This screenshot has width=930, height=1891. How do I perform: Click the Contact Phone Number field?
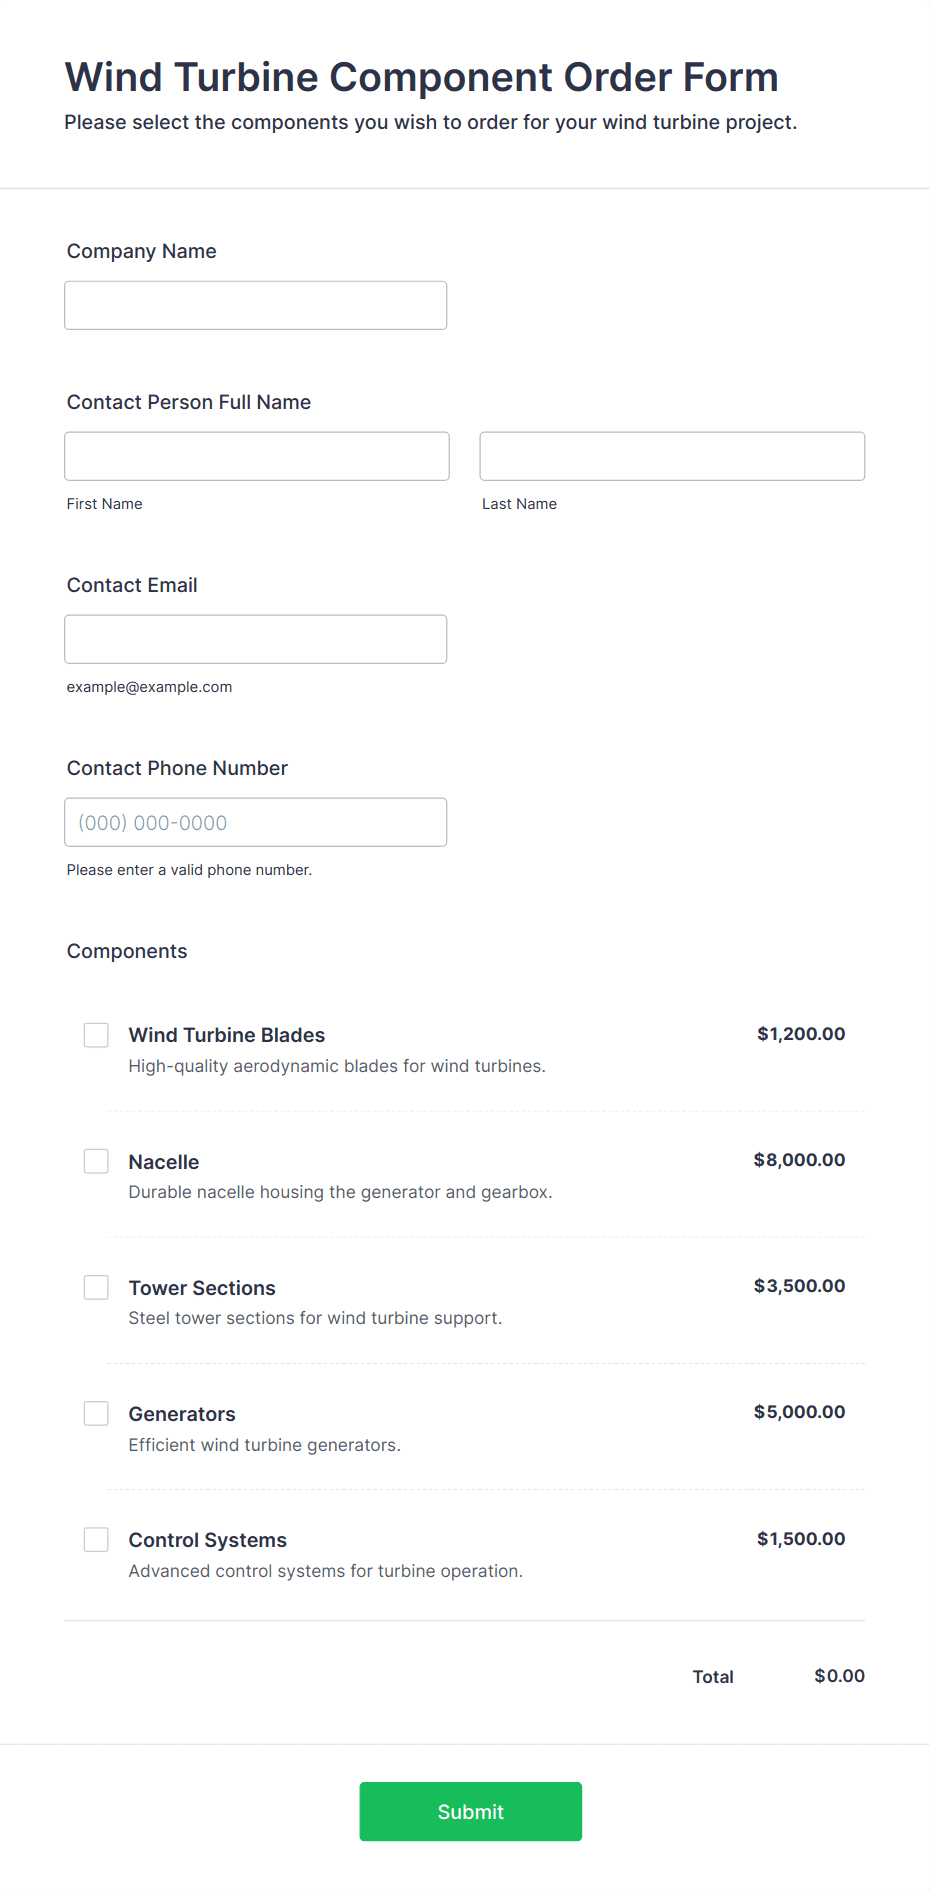point(256,822)
